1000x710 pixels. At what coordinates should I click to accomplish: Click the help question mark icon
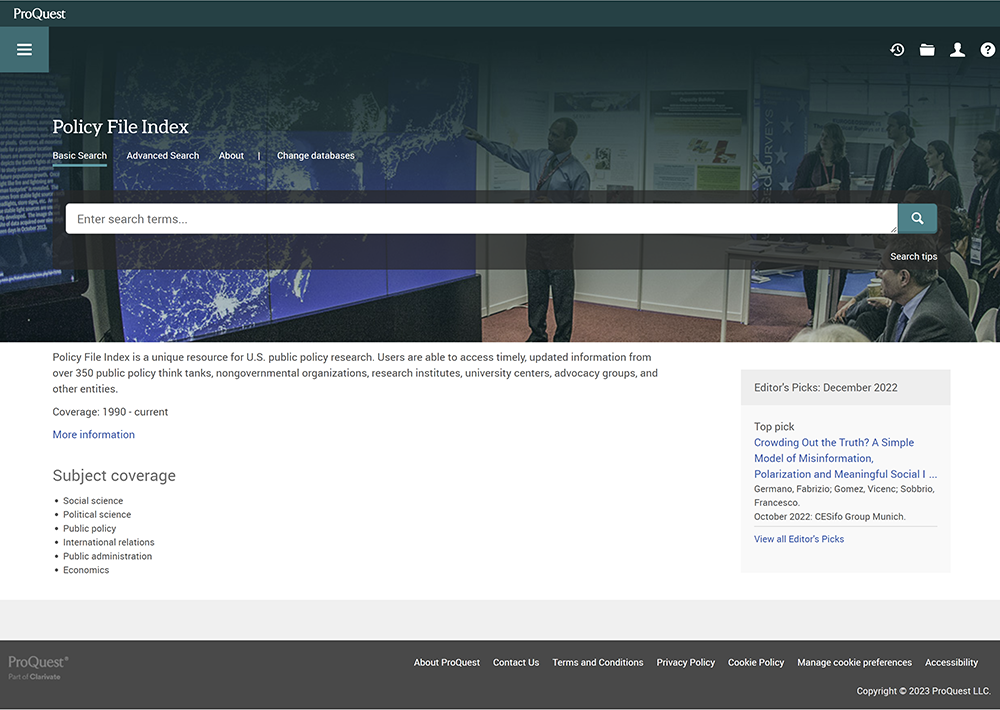tap(987, 50)
